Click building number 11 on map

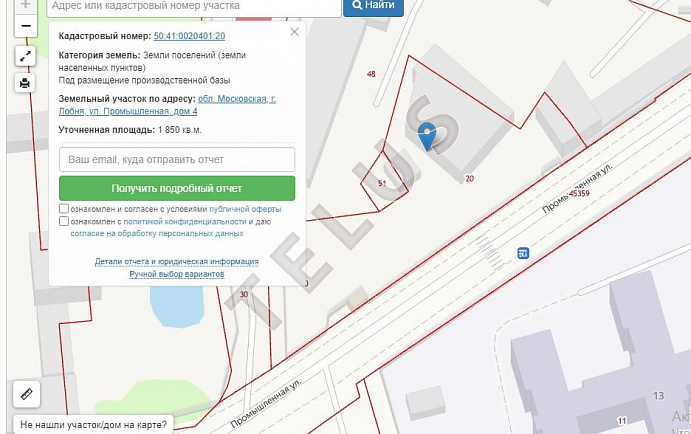click(621, 421)
